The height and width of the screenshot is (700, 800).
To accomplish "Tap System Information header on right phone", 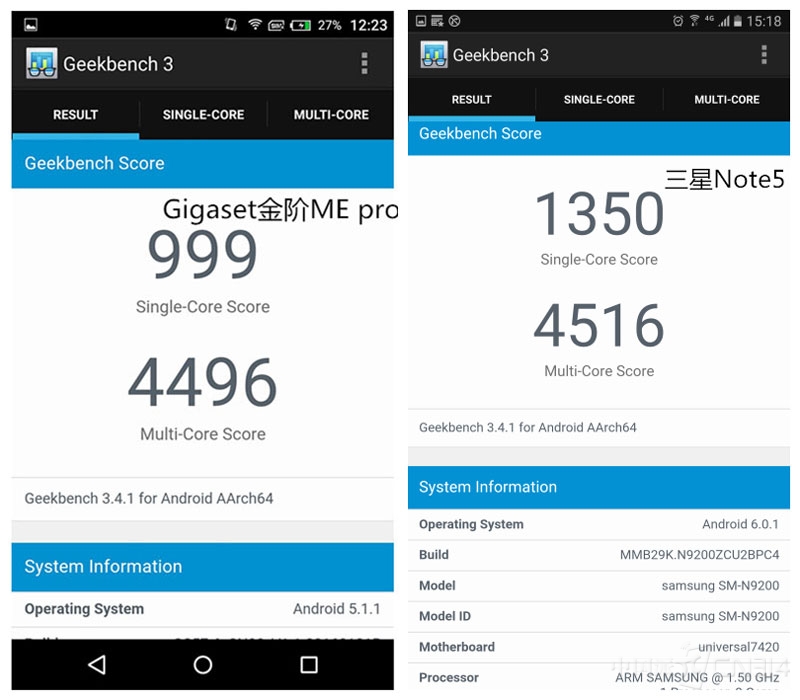I will [x=599, y=487].
